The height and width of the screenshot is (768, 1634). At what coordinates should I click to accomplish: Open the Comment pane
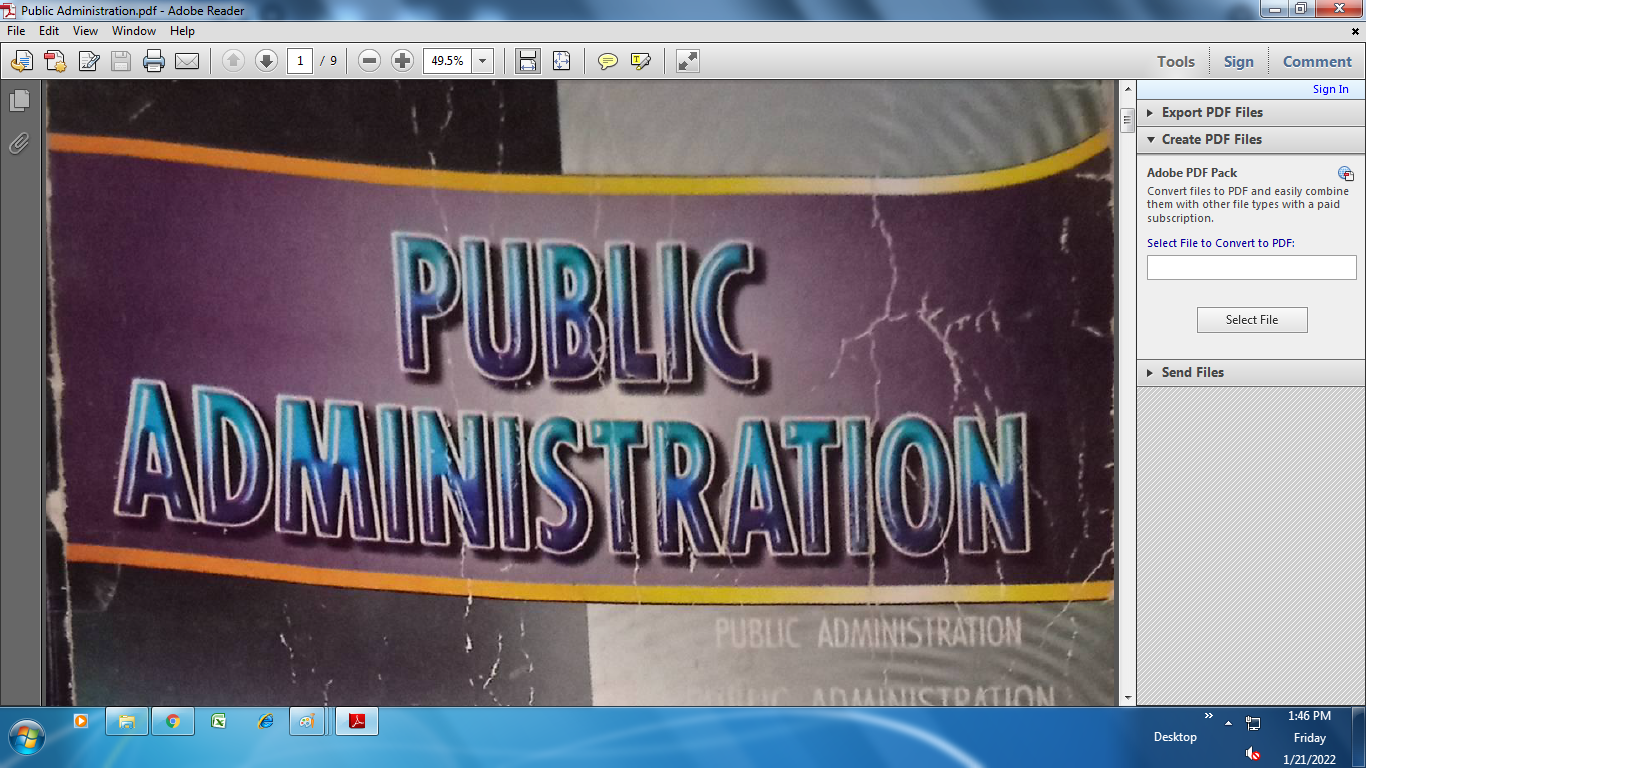tap(1317, 61)
